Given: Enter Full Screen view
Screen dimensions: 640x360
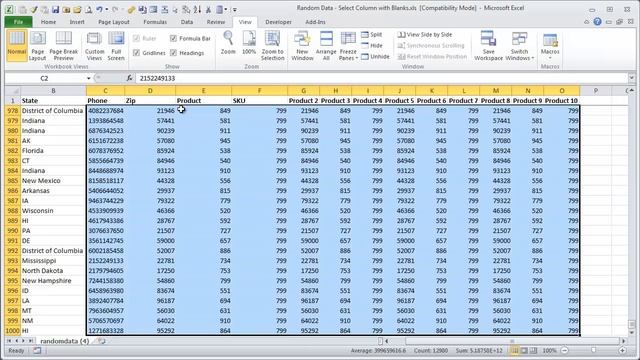Looking at the screenshot, I should (x=116, y=45).
